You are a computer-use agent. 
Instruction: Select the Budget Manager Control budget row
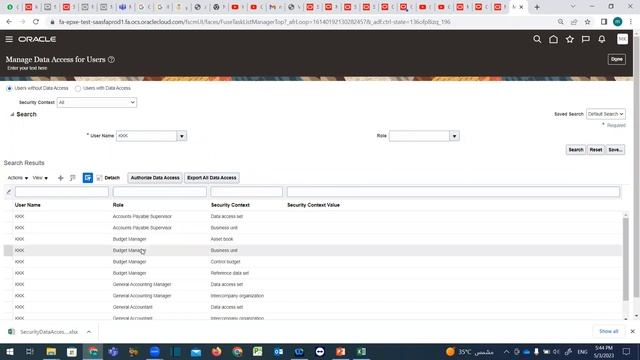pos(313,262)
